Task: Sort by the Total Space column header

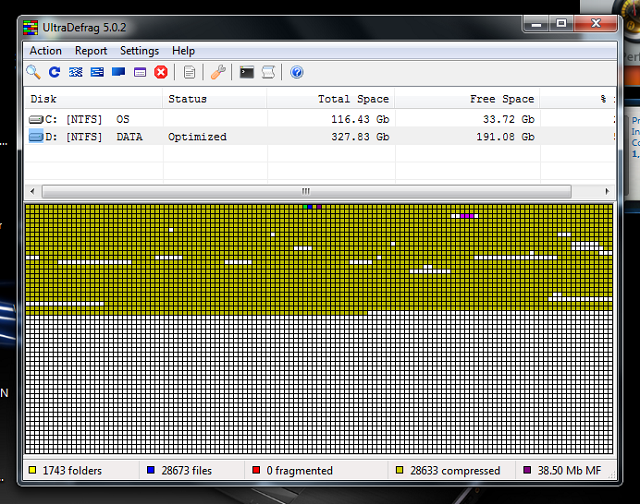Action: (331, 99)
